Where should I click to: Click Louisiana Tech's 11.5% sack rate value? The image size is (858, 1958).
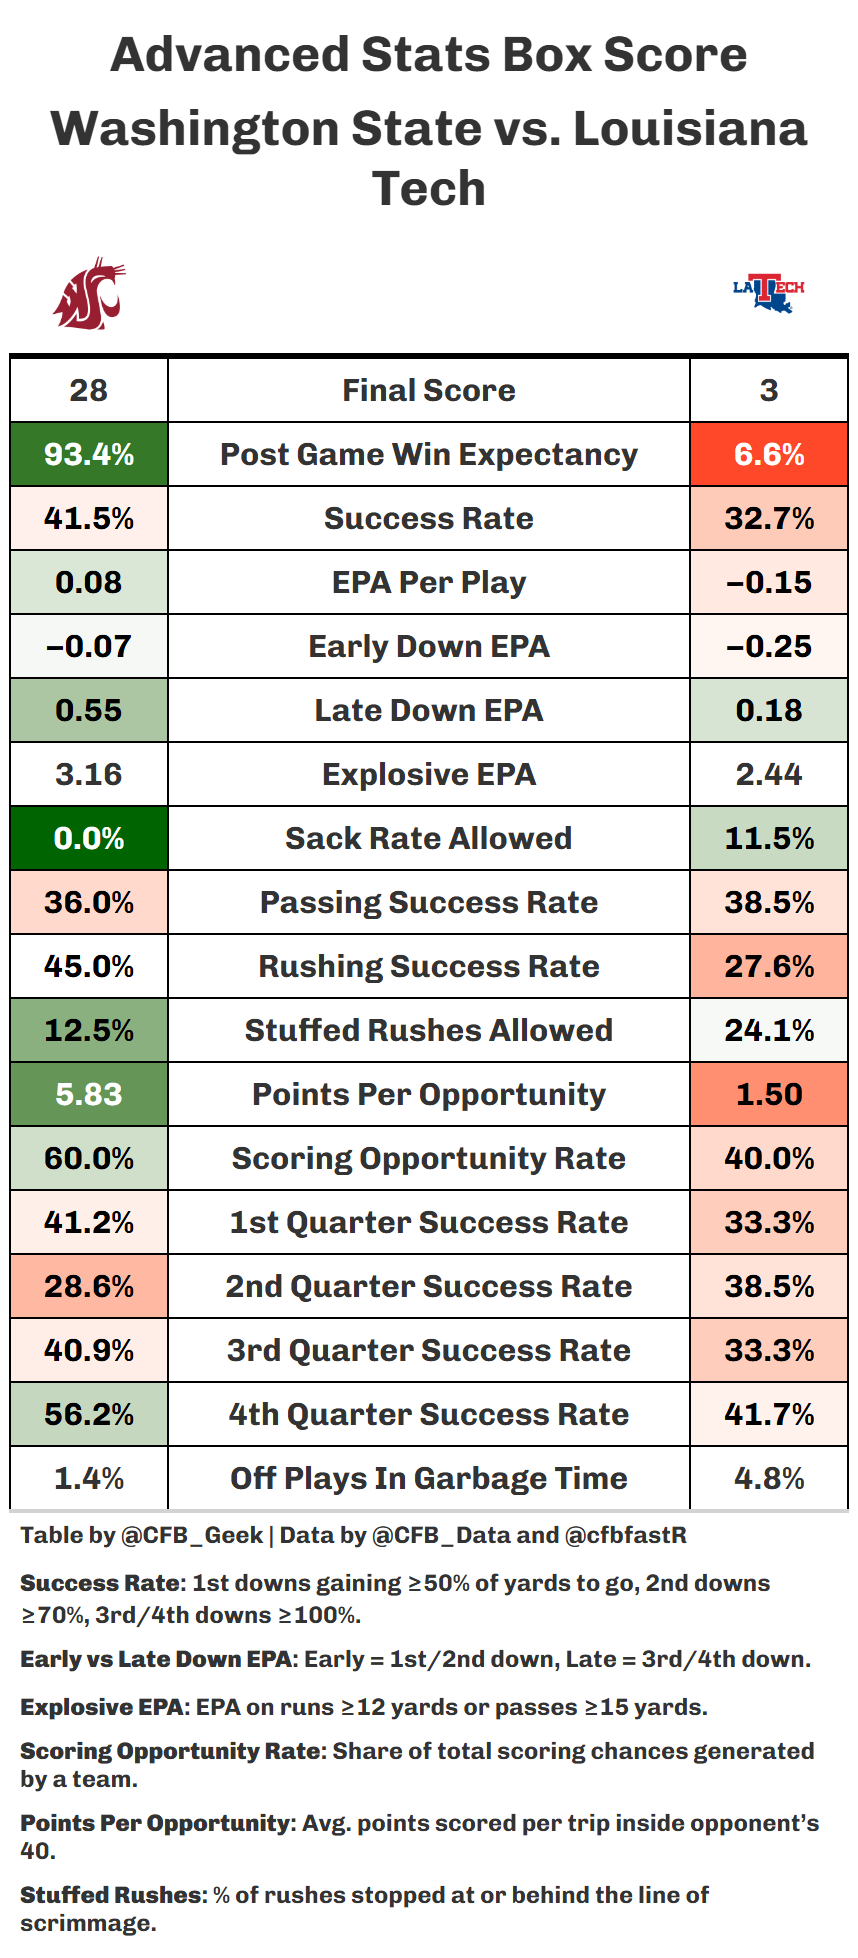(768, 838)
